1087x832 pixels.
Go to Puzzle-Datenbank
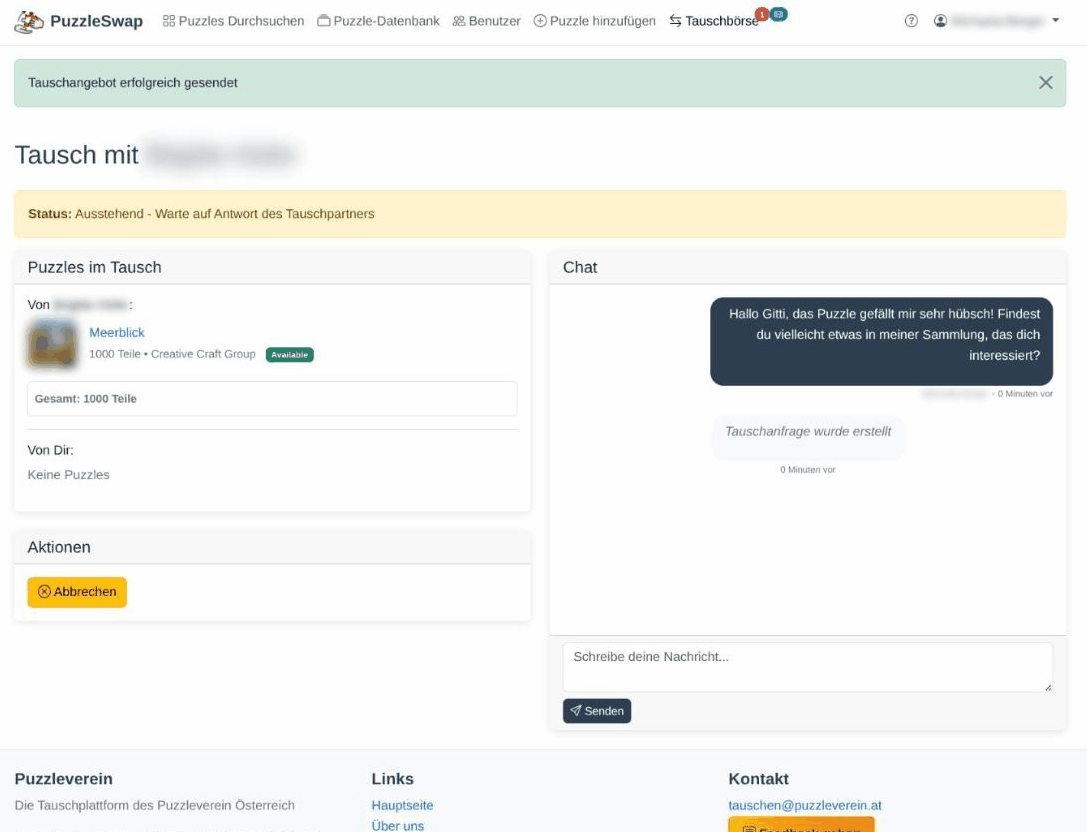378,21
